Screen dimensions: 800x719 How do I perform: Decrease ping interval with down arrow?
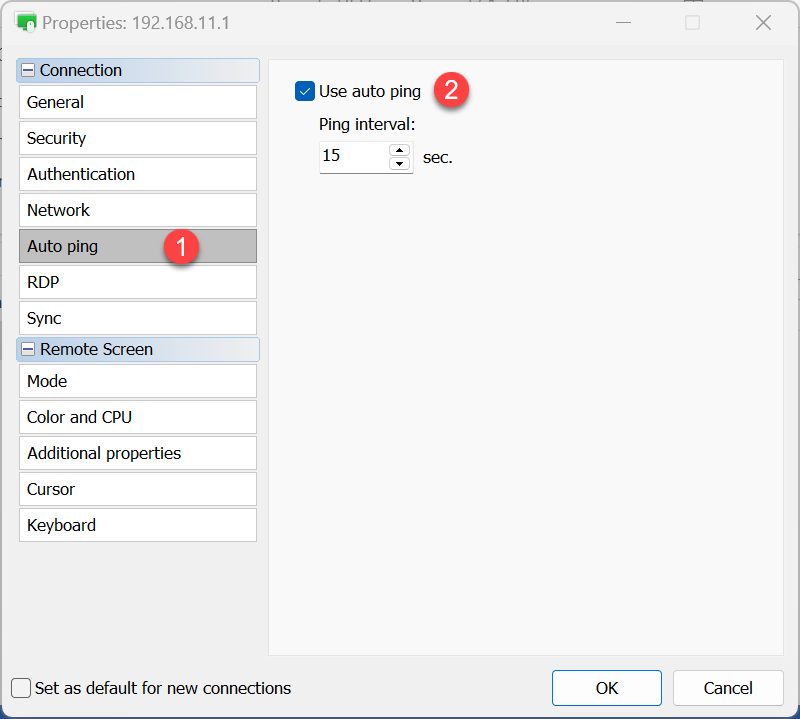(400, 164)
